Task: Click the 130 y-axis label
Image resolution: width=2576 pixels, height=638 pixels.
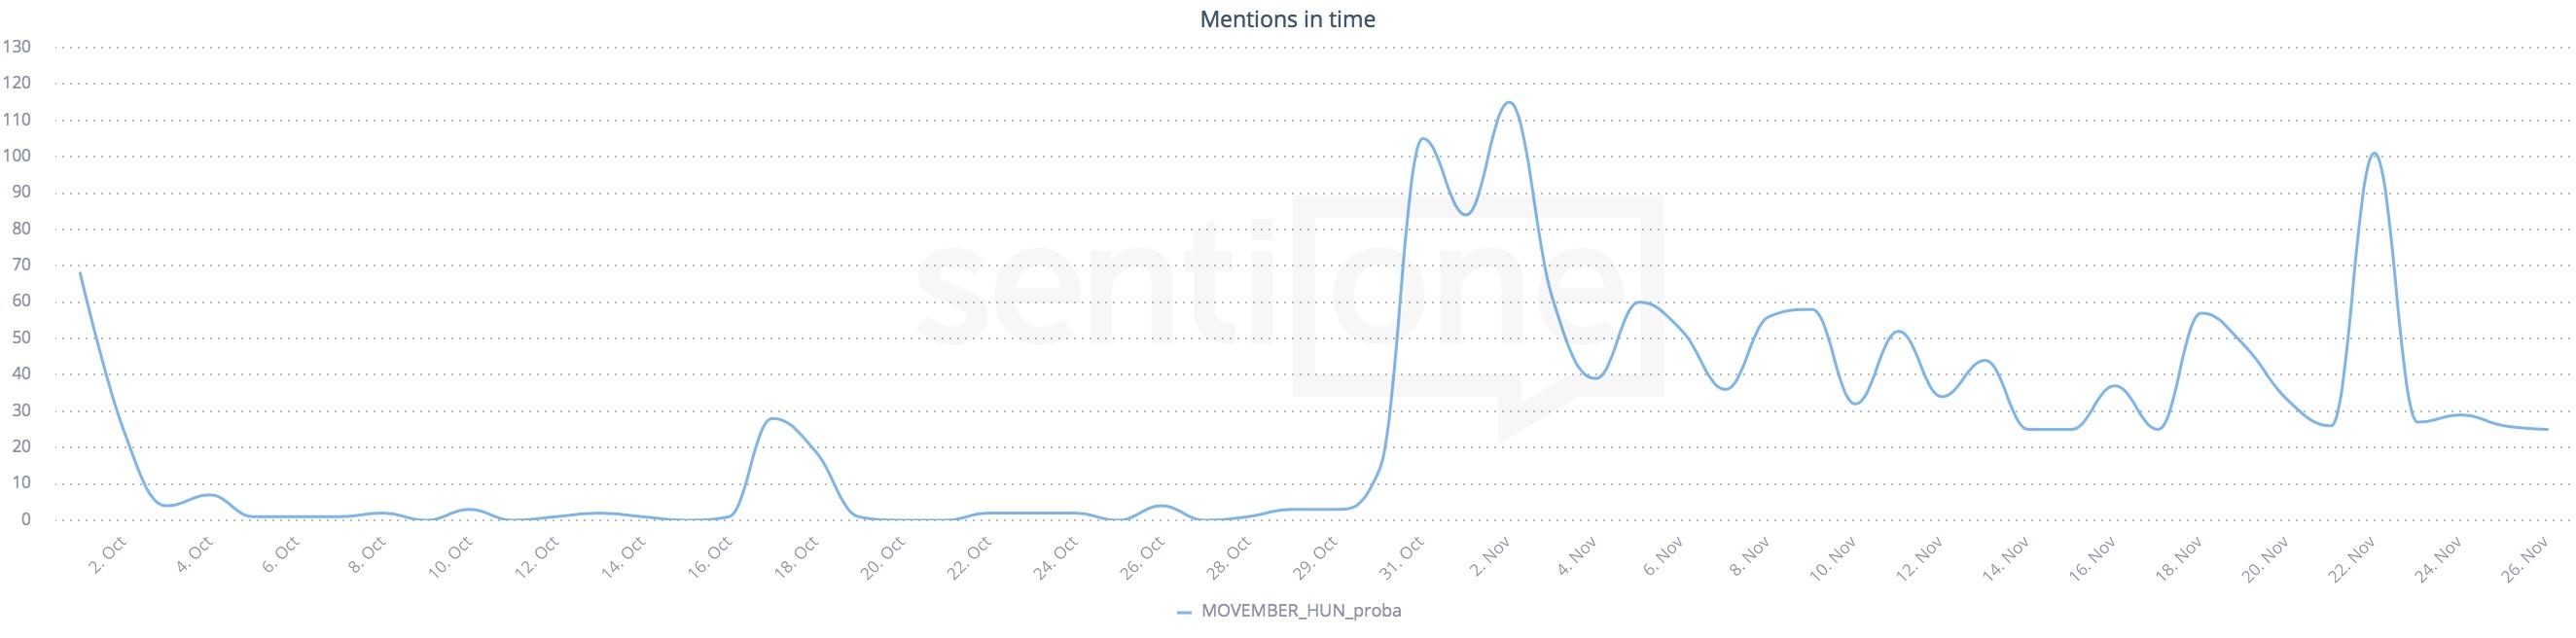Action: 17,47
